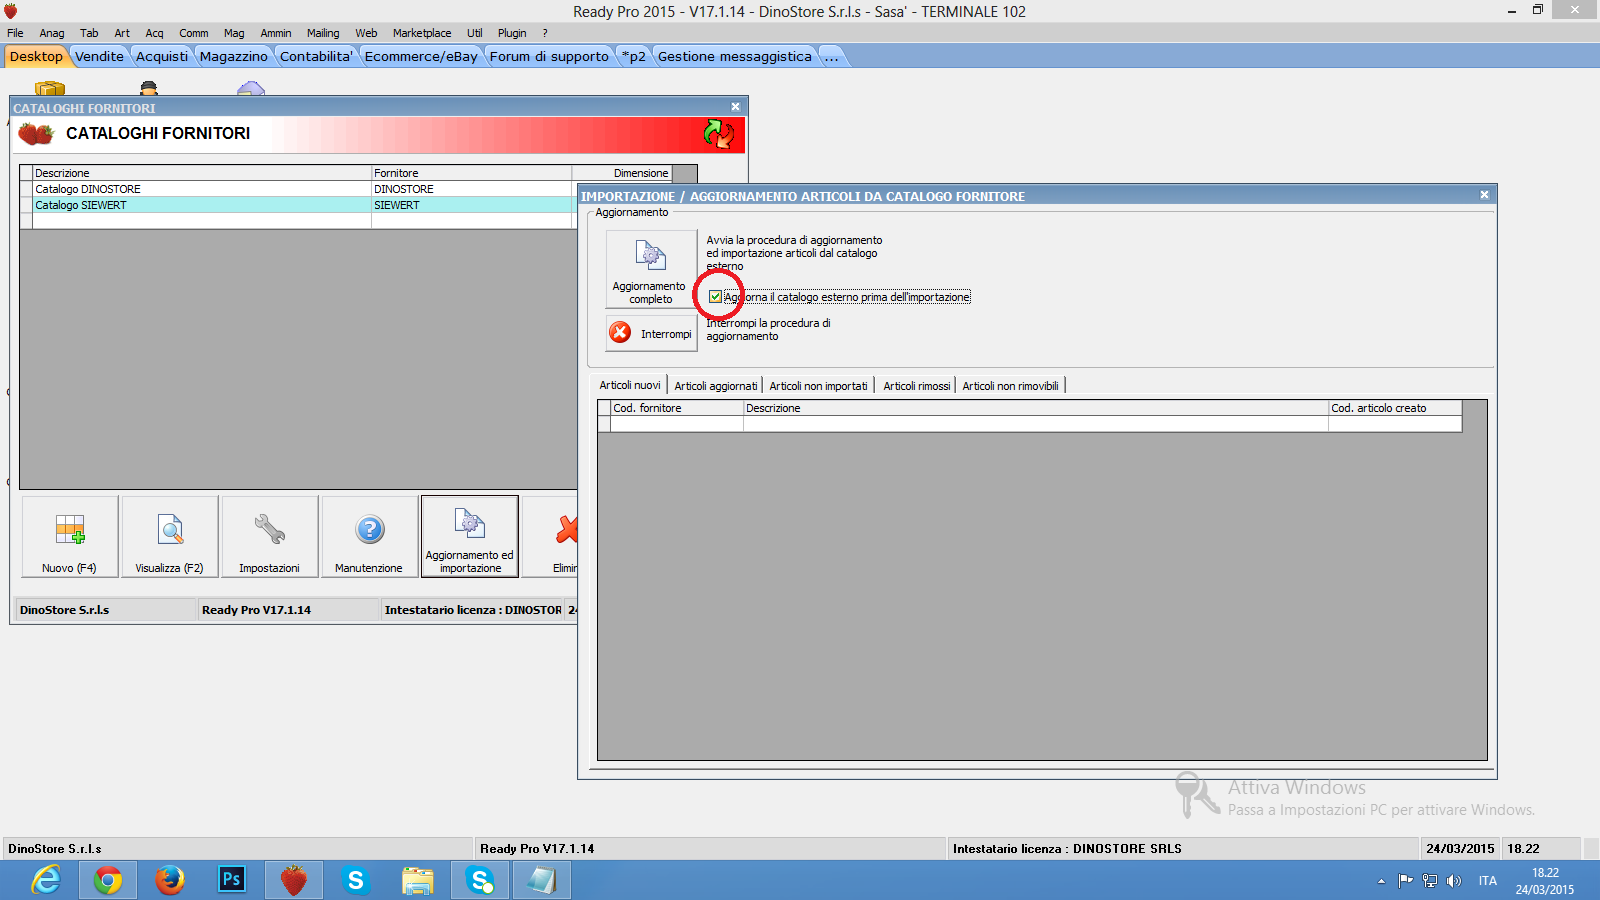Click Dimensione column header
This screenshot has width=1600, height=900.
point(622,173)
